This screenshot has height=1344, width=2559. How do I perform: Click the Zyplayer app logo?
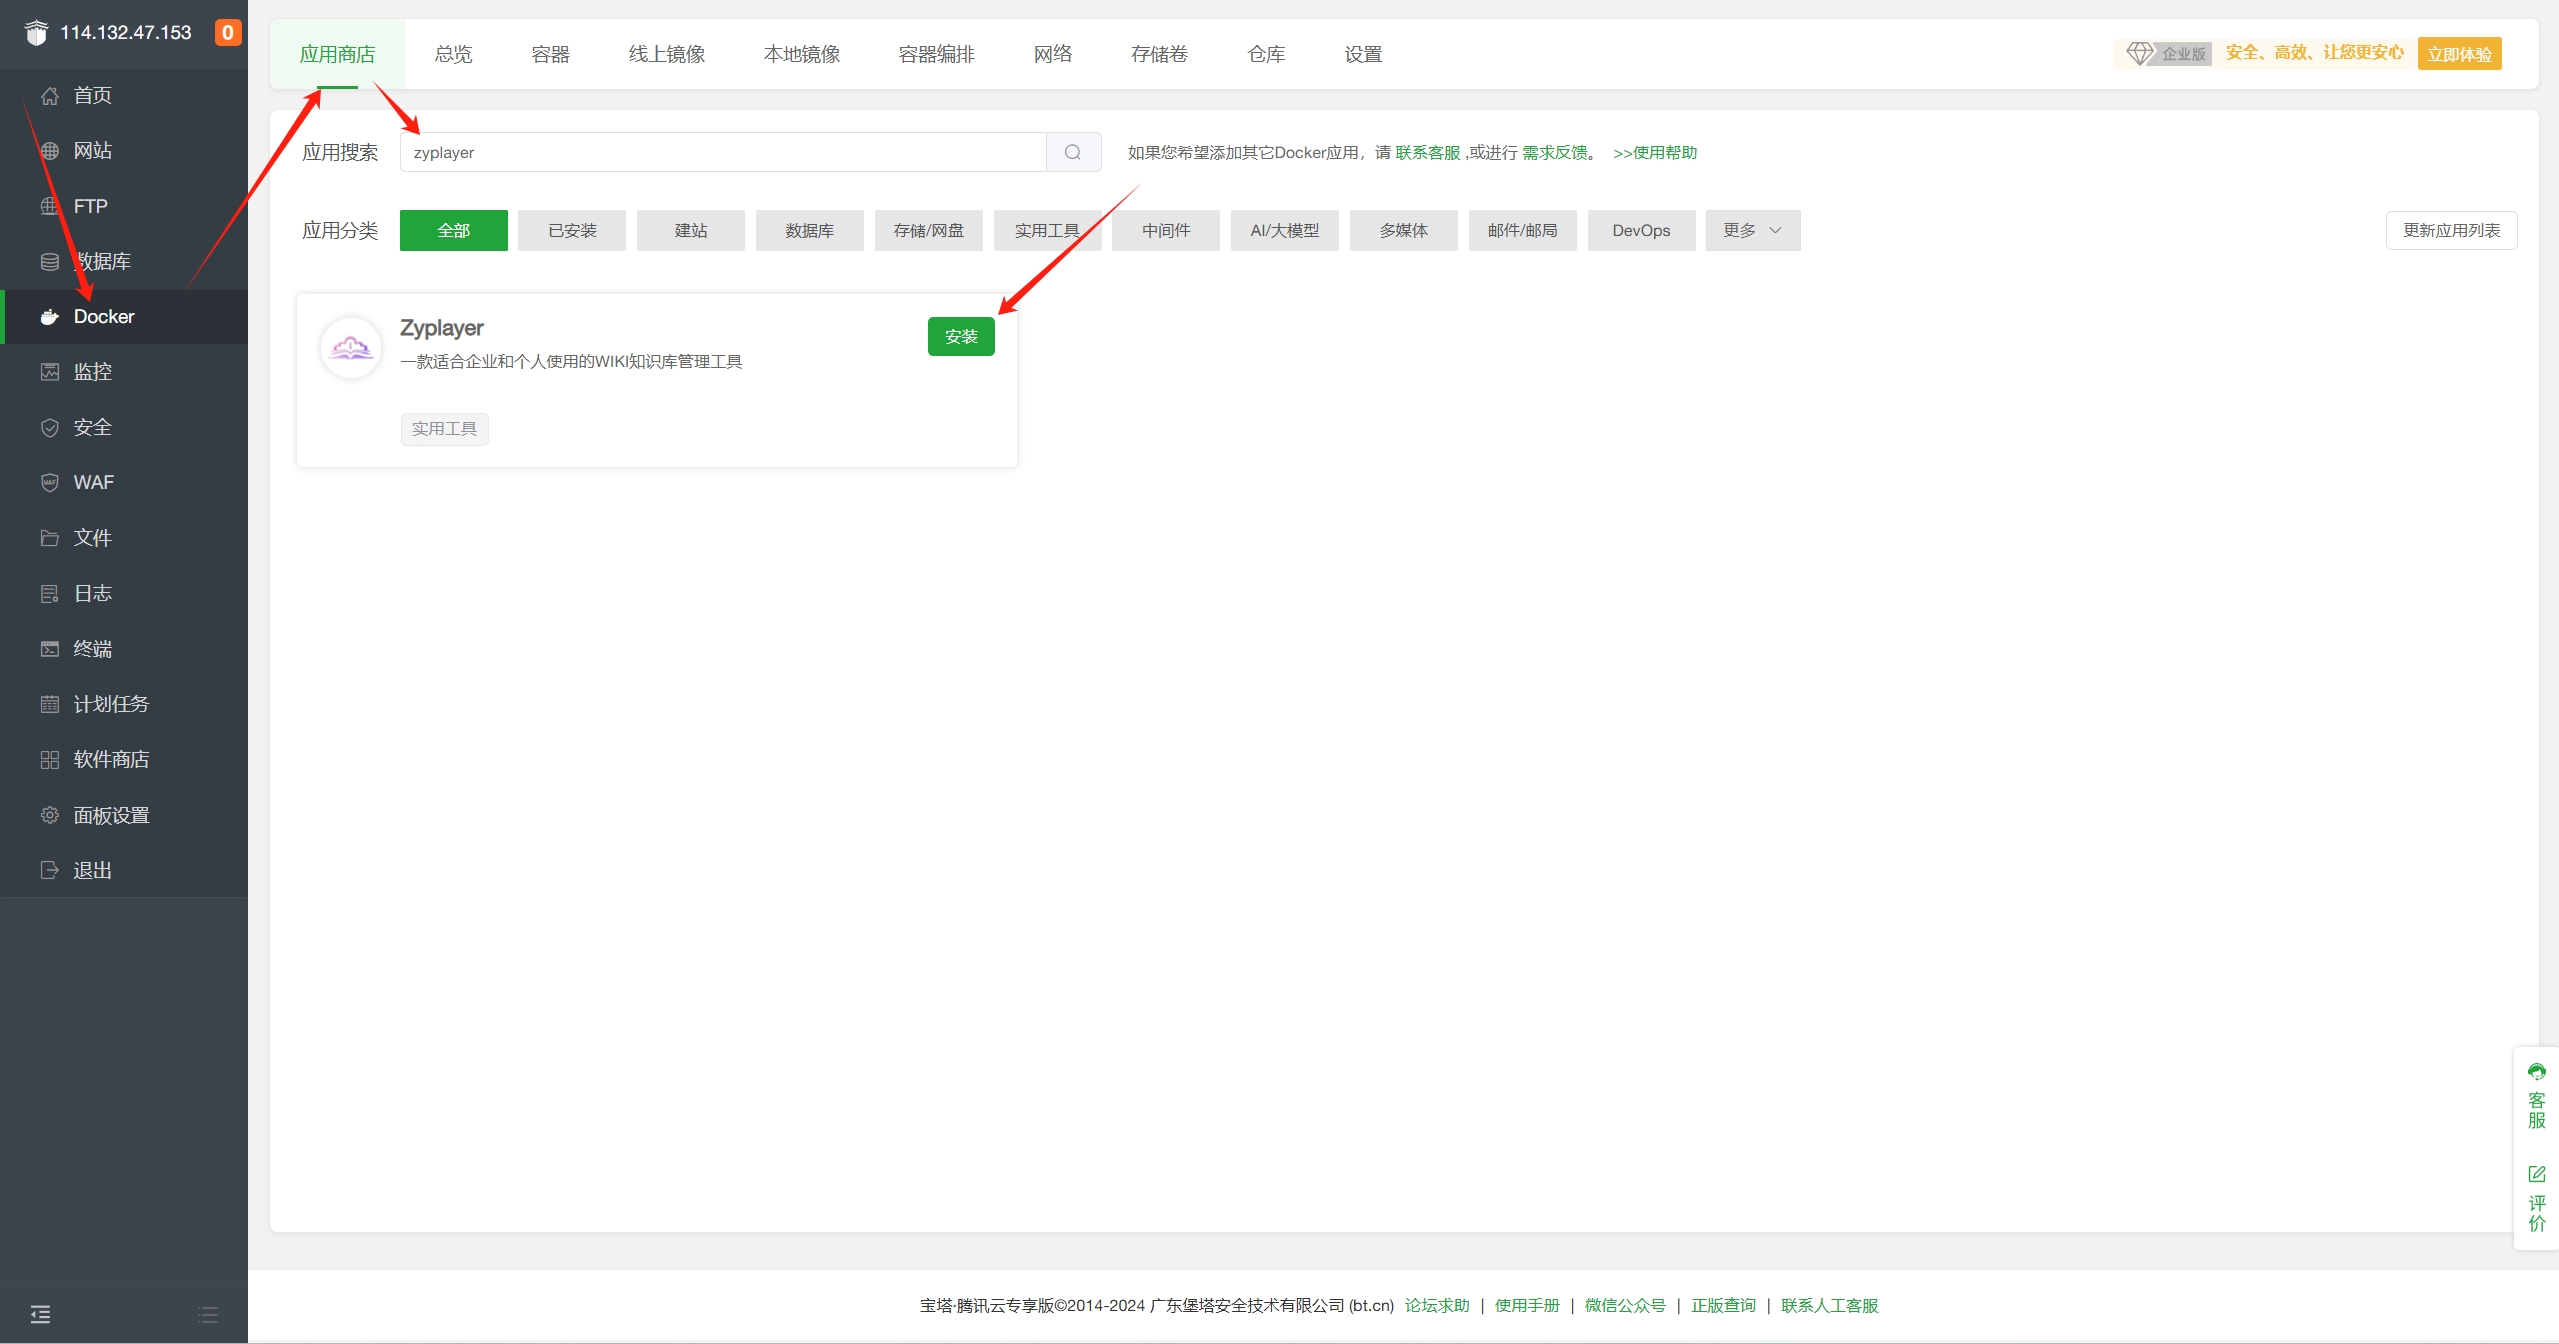coord(350,348)
